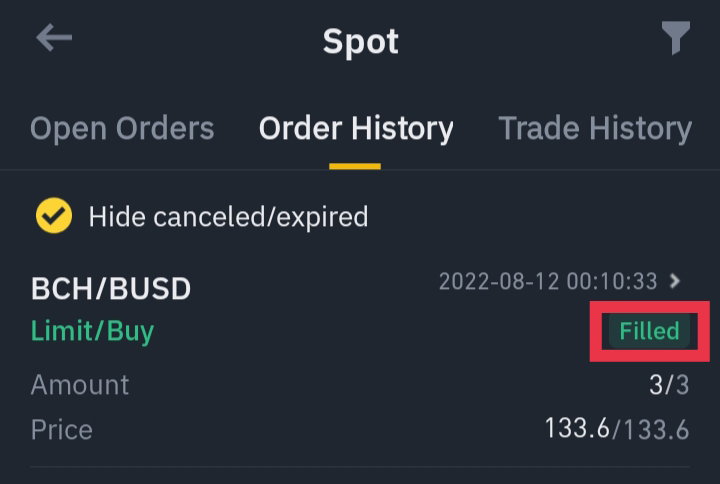This screenshot has width=720, height=484.
Task: Click the yellow underline beneath Order History
Action: click(355, 166)
